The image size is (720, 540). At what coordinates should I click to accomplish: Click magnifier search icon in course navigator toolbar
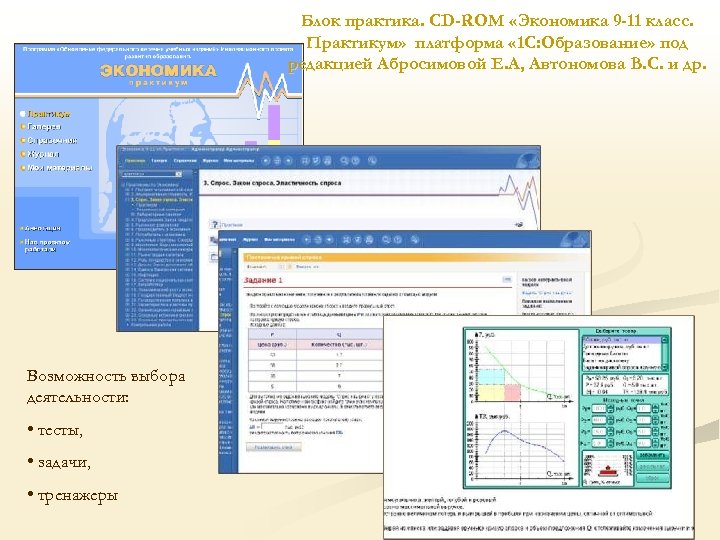(x=344, y=161)
